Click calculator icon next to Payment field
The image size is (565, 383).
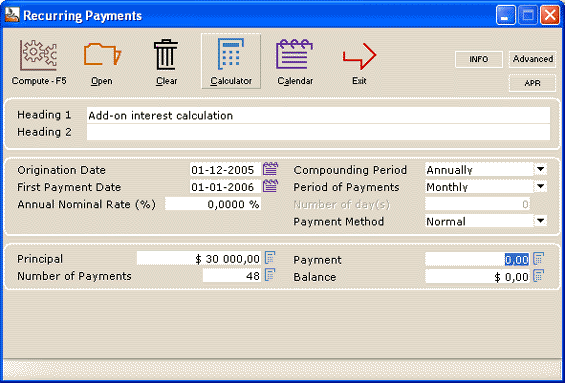click(x=539, y=259)
